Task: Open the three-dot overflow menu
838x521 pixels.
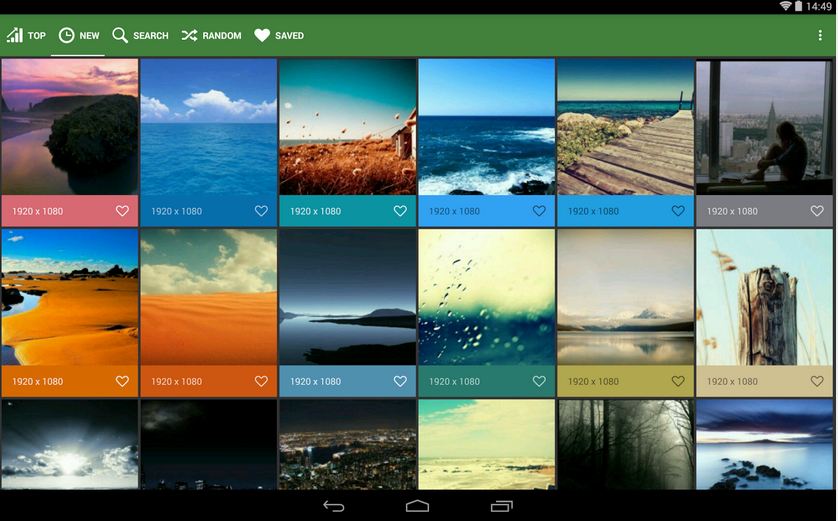Action: (x=820, y=36)
